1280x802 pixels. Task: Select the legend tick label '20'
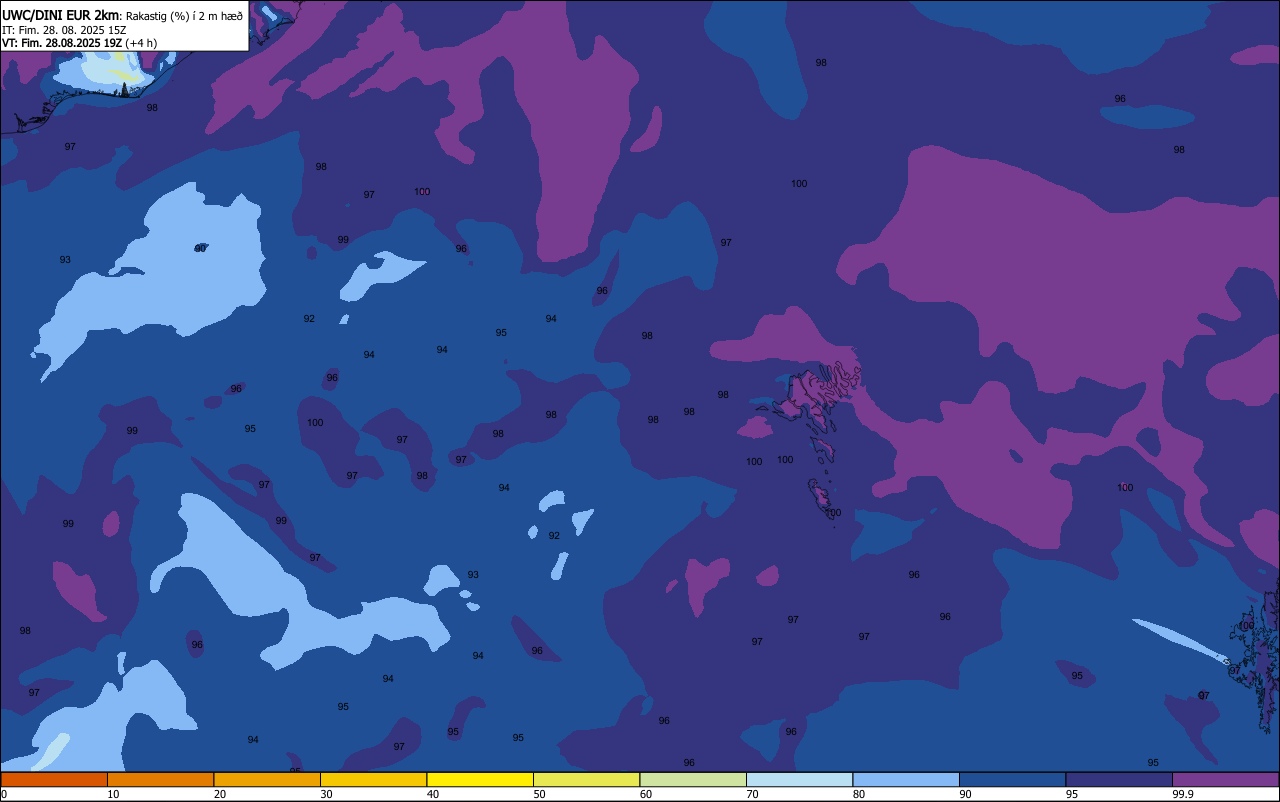[220, 794]
